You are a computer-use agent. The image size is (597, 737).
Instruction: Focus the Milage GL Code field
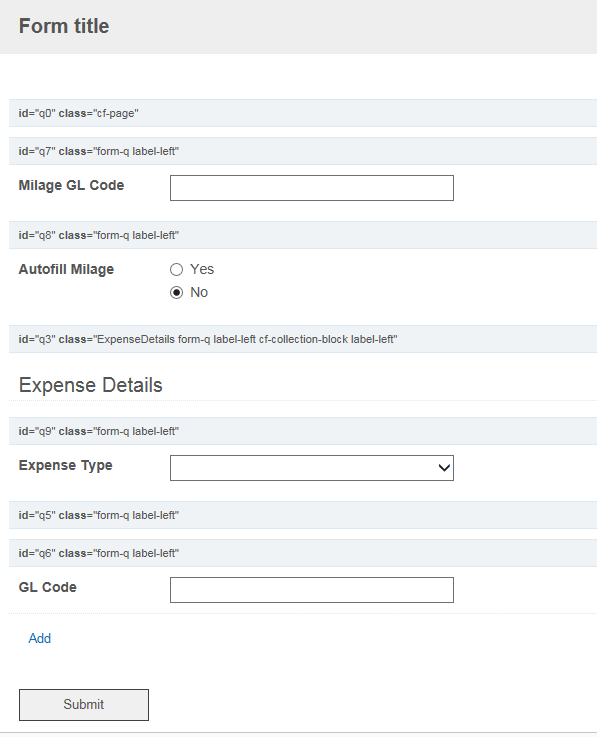point(312,188)
